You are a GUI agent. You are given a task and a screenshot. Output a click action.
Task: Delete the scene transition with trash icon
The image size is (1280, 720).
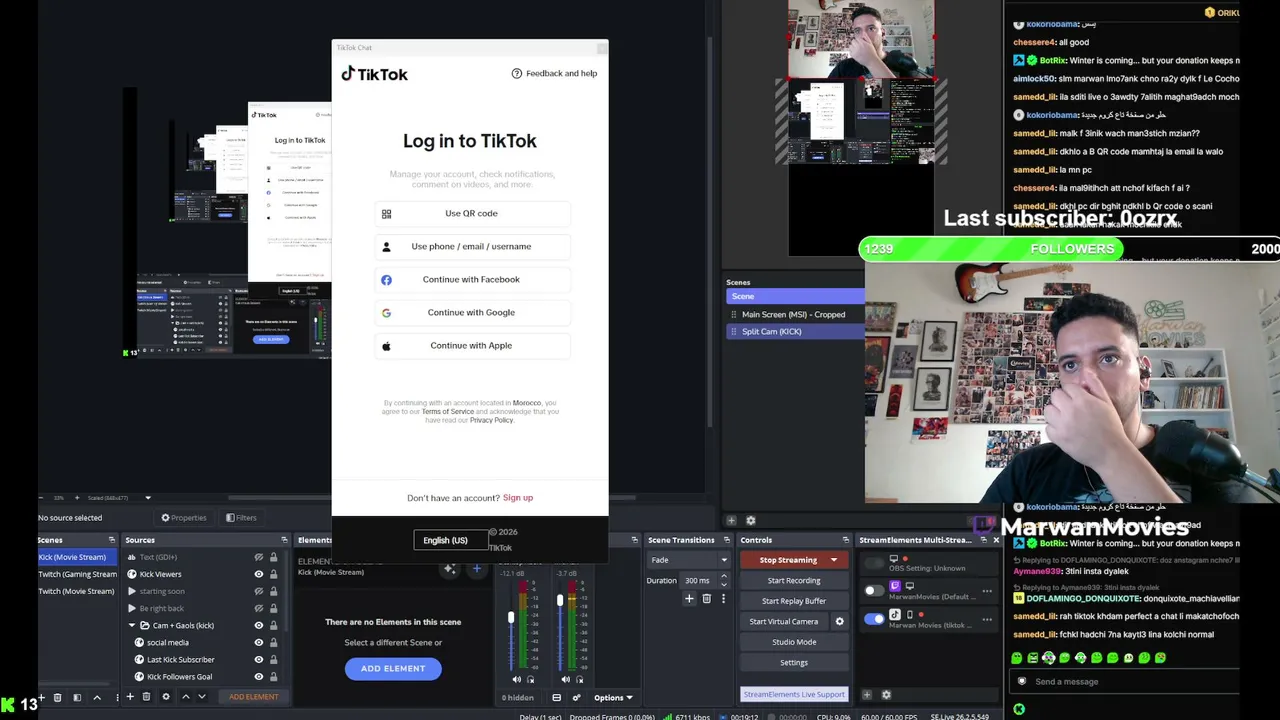click(x=706, y=599)
